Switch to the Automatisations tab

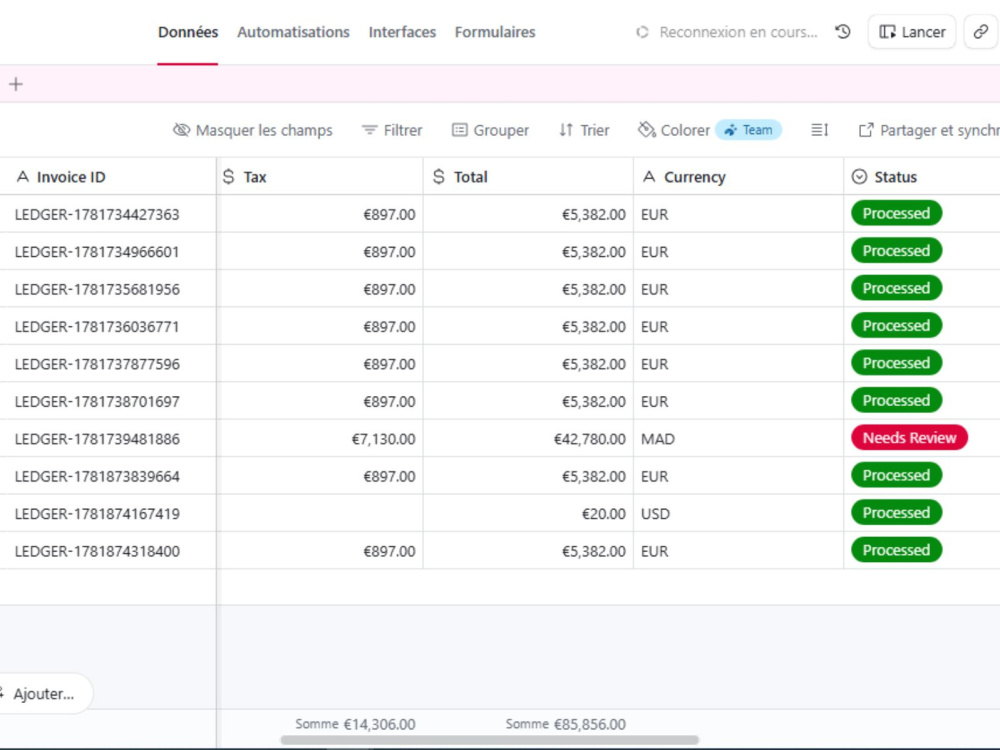tap(293, 32)
